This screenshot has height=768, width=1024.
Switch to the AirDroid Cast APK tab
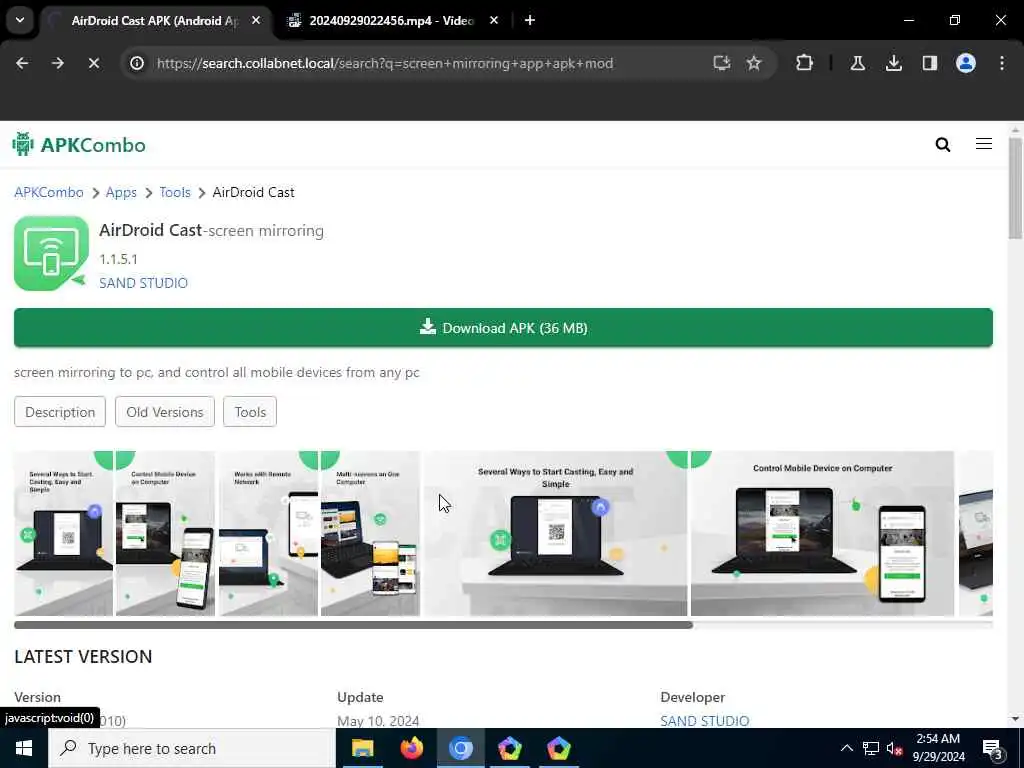point(155,20)
